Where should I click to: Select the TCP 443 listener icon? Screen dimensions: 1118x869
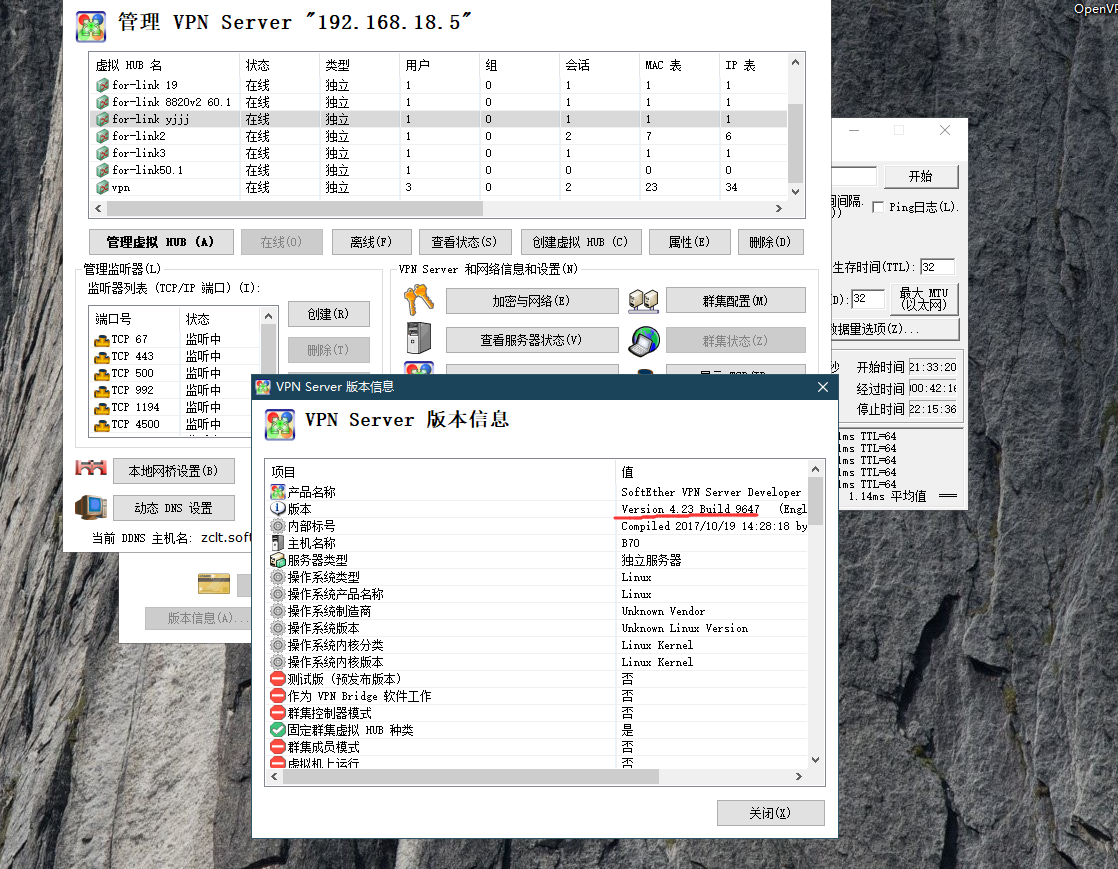tap(101, 356)
